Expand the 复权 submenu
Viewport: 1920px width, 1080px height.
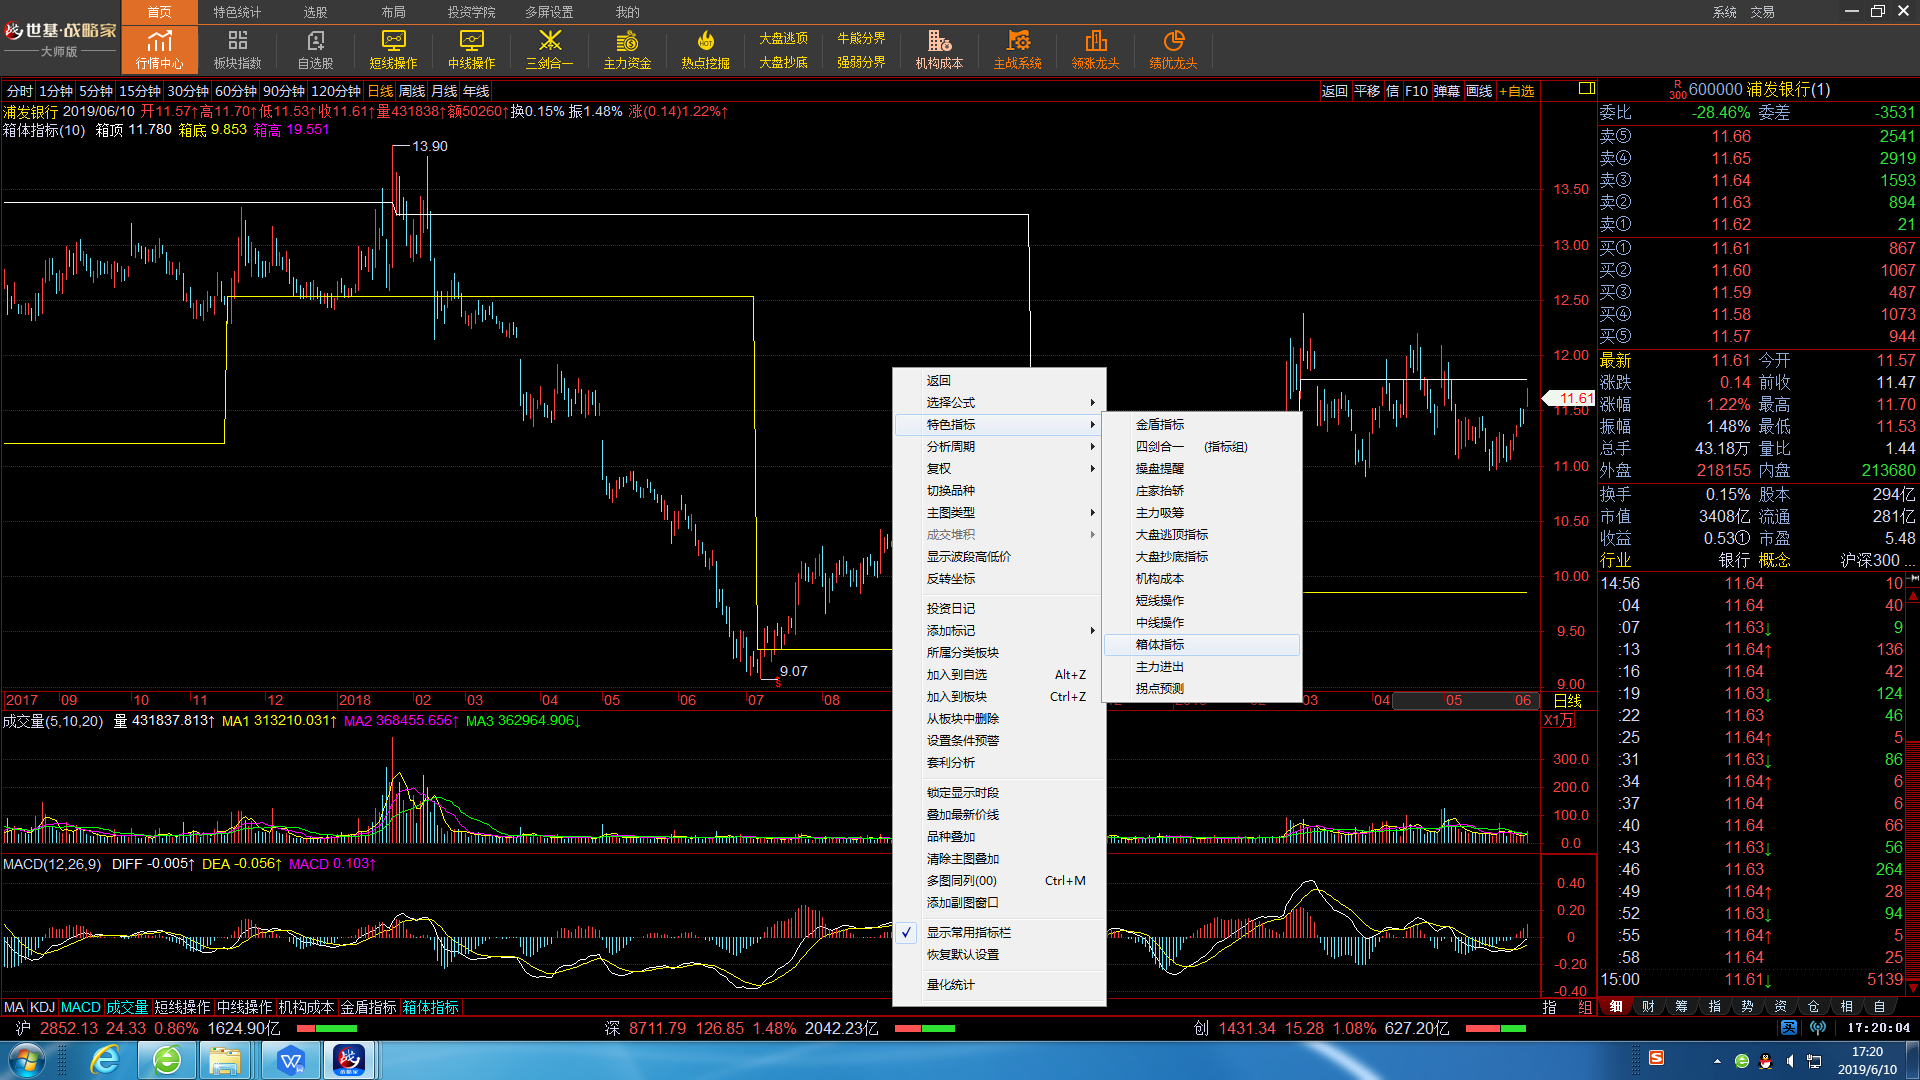pyautogui.click(x=999, y=468)
